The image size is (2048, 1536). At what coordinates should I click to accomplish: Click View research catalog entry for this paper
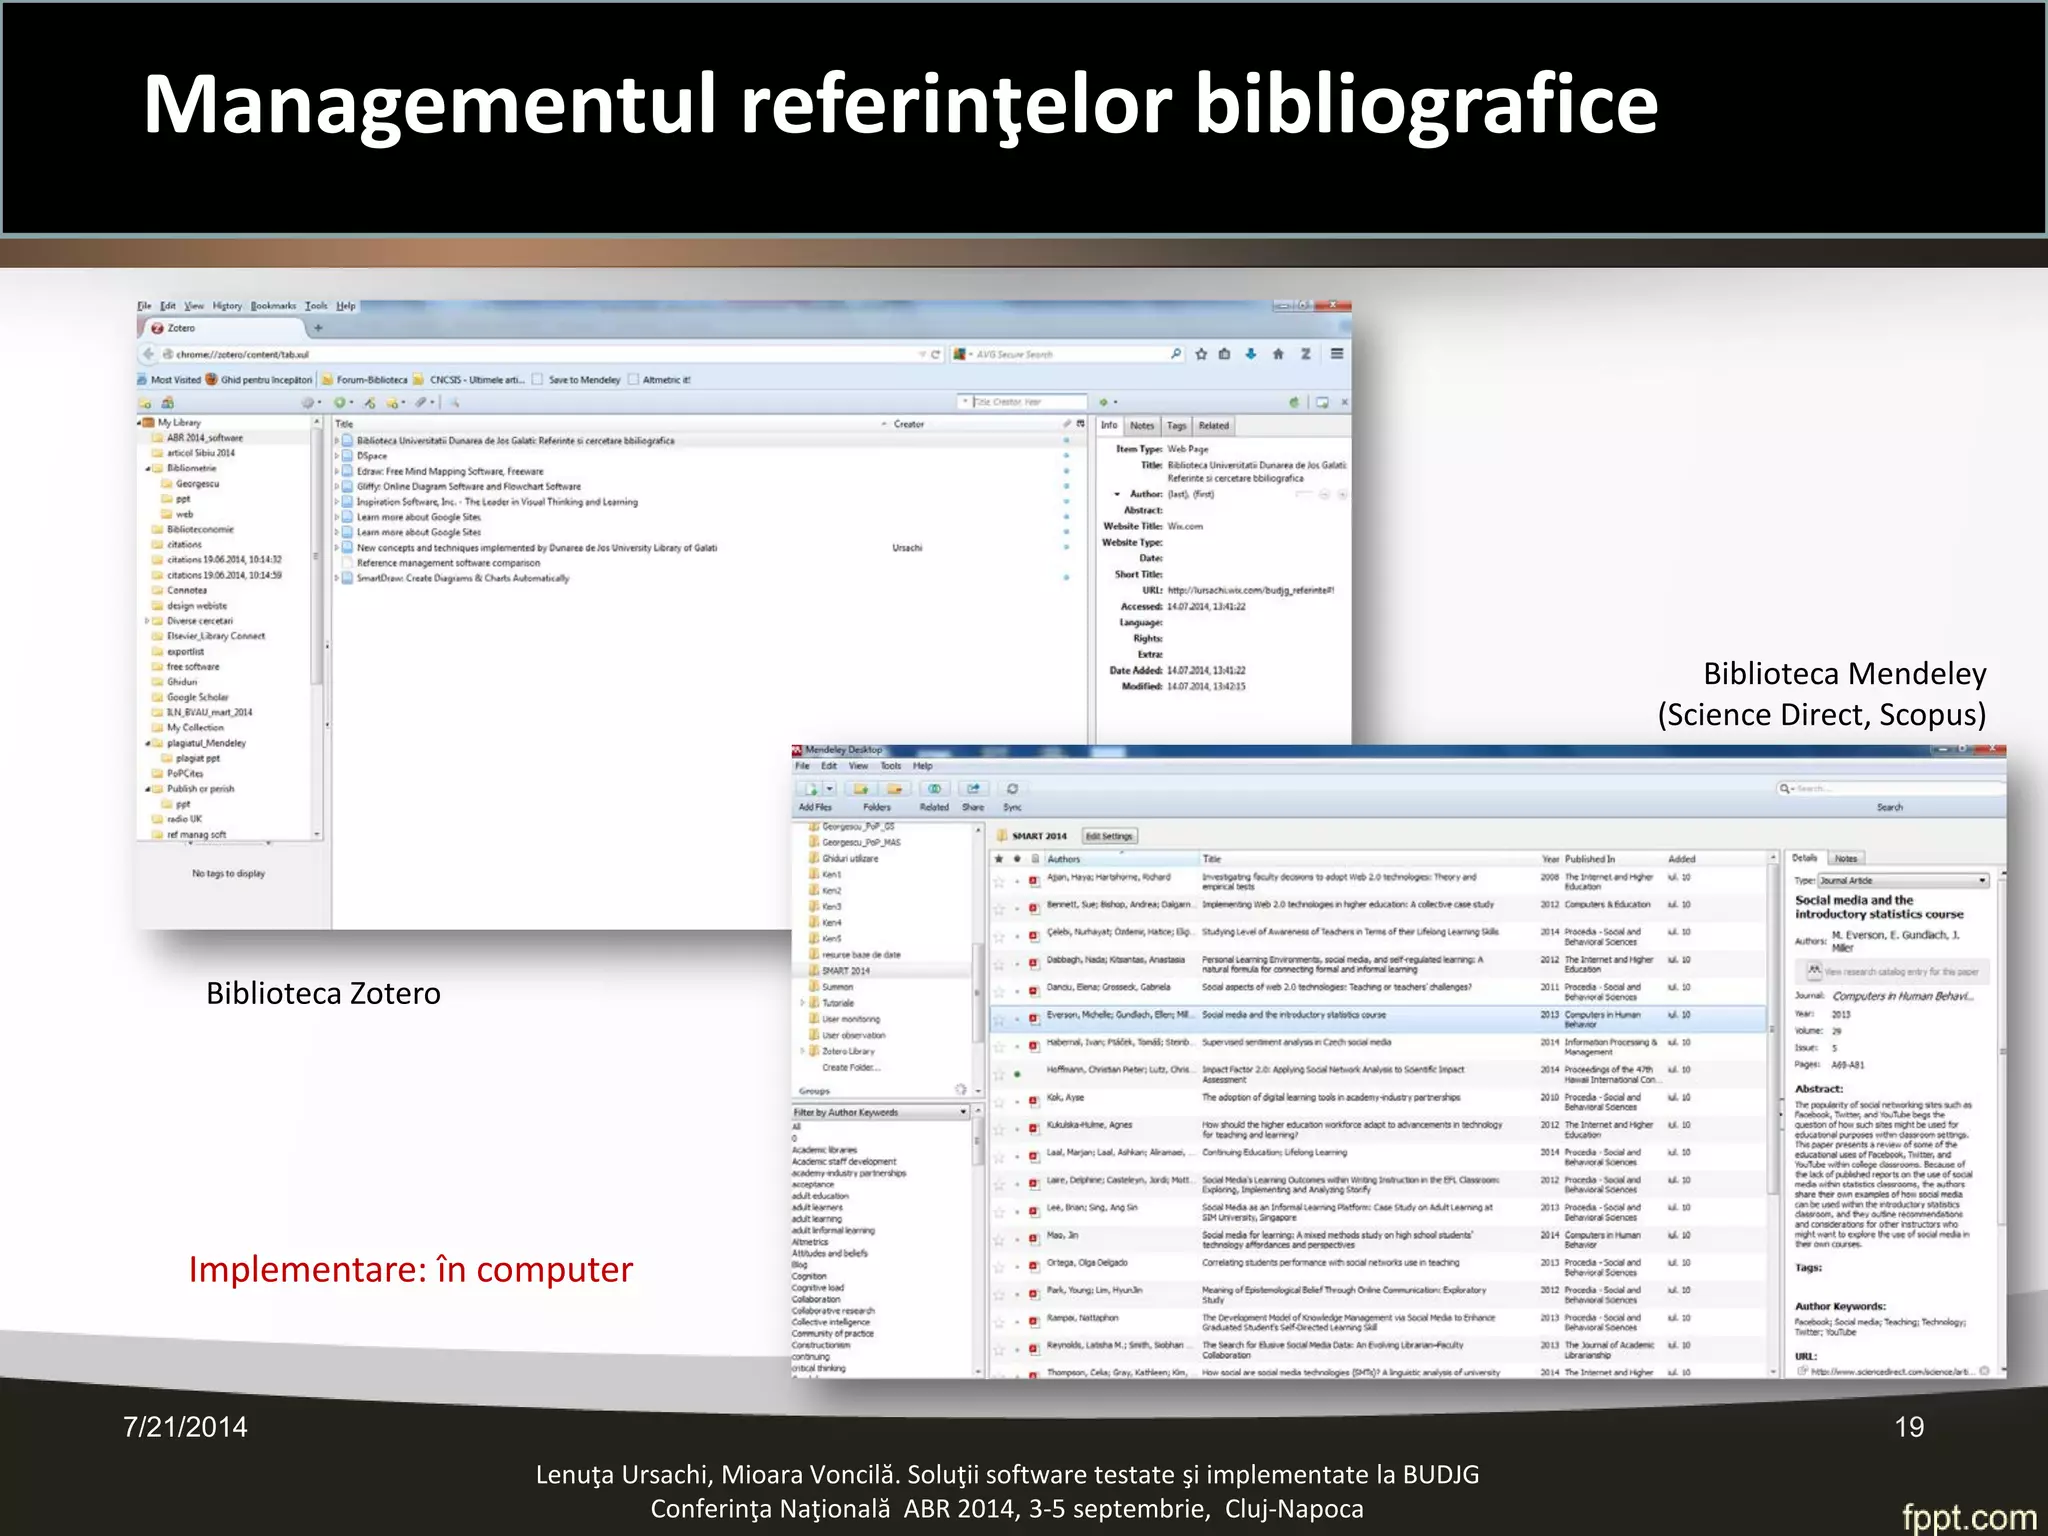[1892, 971]
